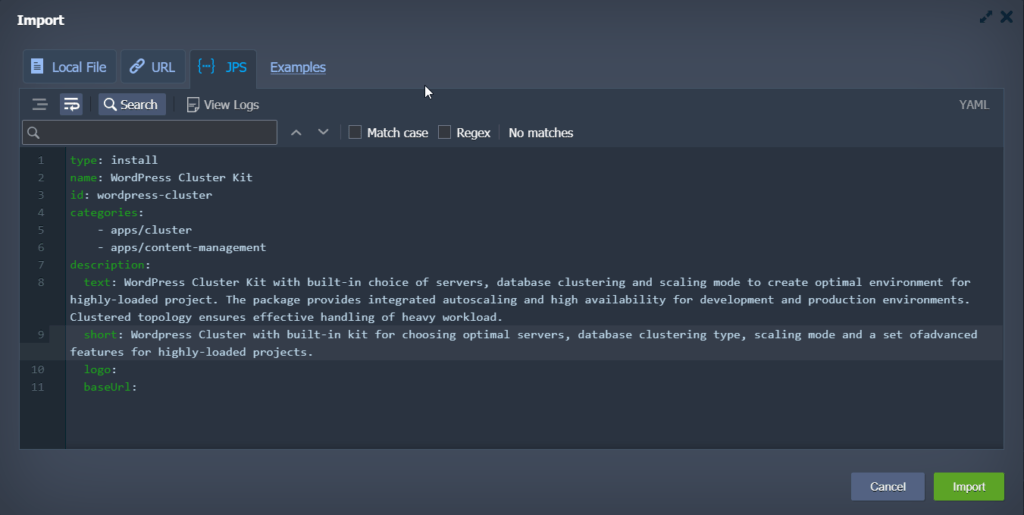Screen dimensions: 1024x515
Task: Maximize the Import dialog with the expand icon
Action: (986, 18)
